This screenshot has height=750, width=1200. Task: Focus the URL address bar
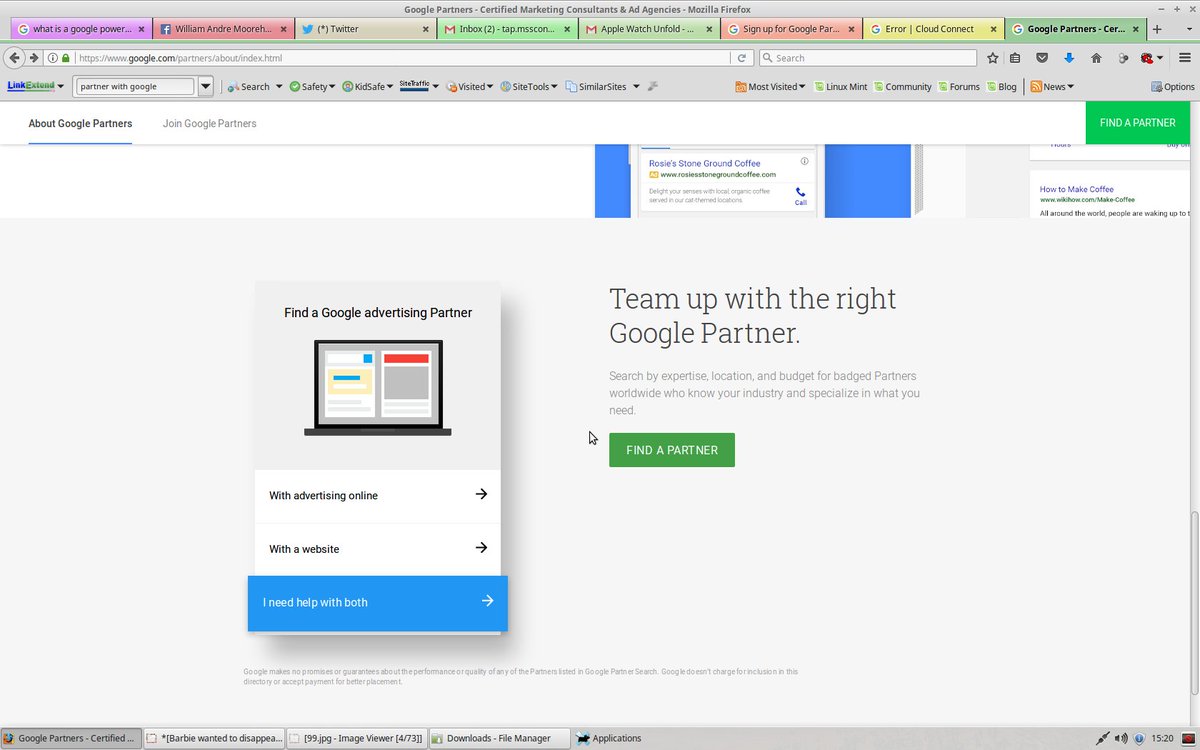(x=400, y=58)
